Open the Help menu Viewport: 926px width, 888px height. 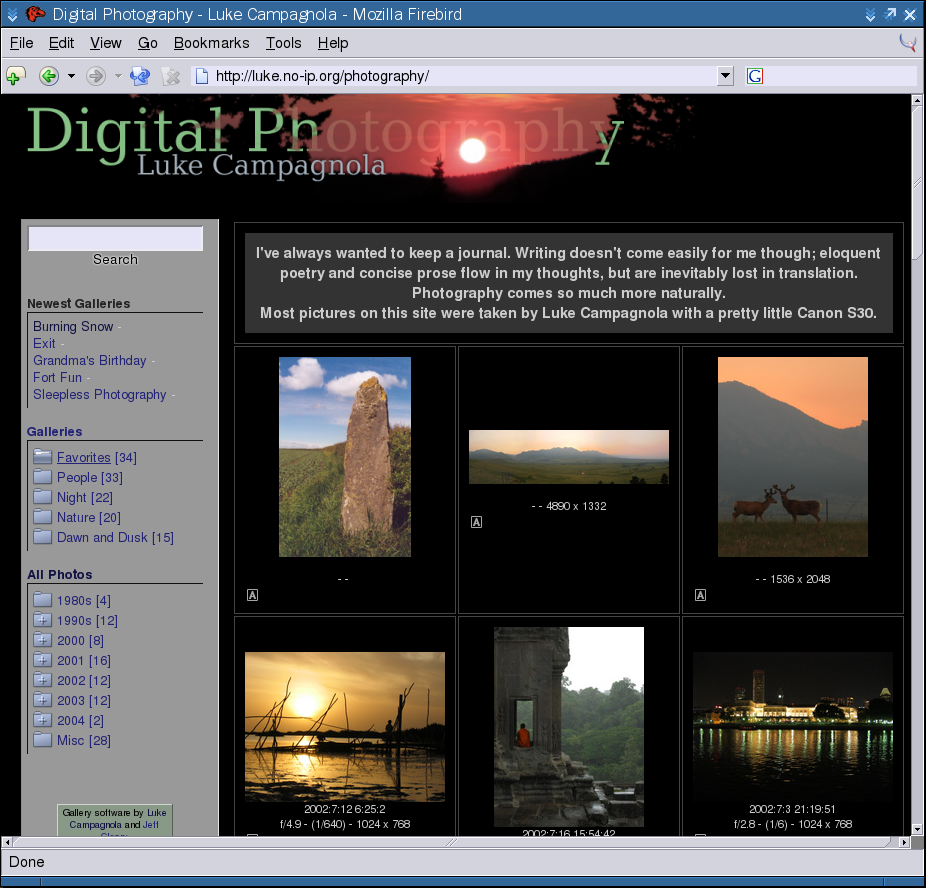(333, 43)
